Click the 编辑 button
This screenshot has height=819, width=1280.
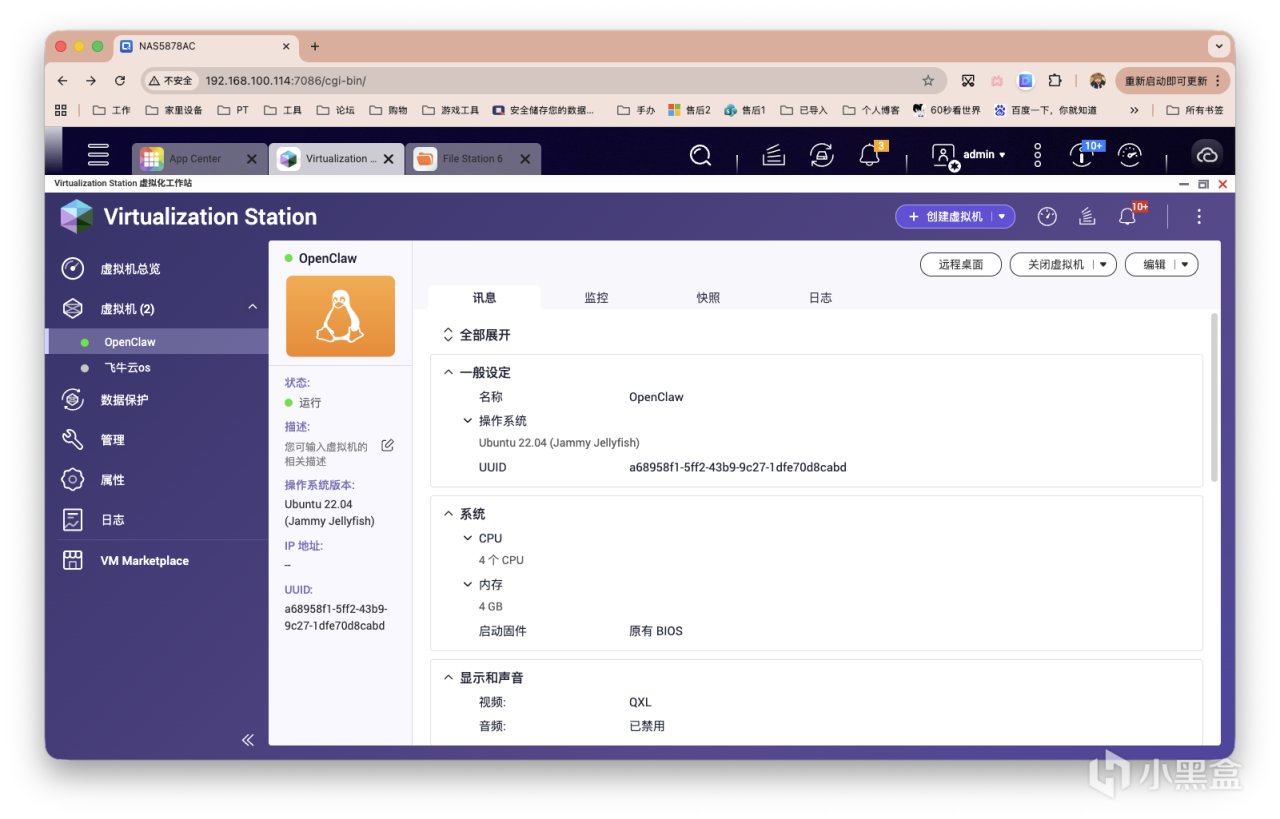[1154, 265]
